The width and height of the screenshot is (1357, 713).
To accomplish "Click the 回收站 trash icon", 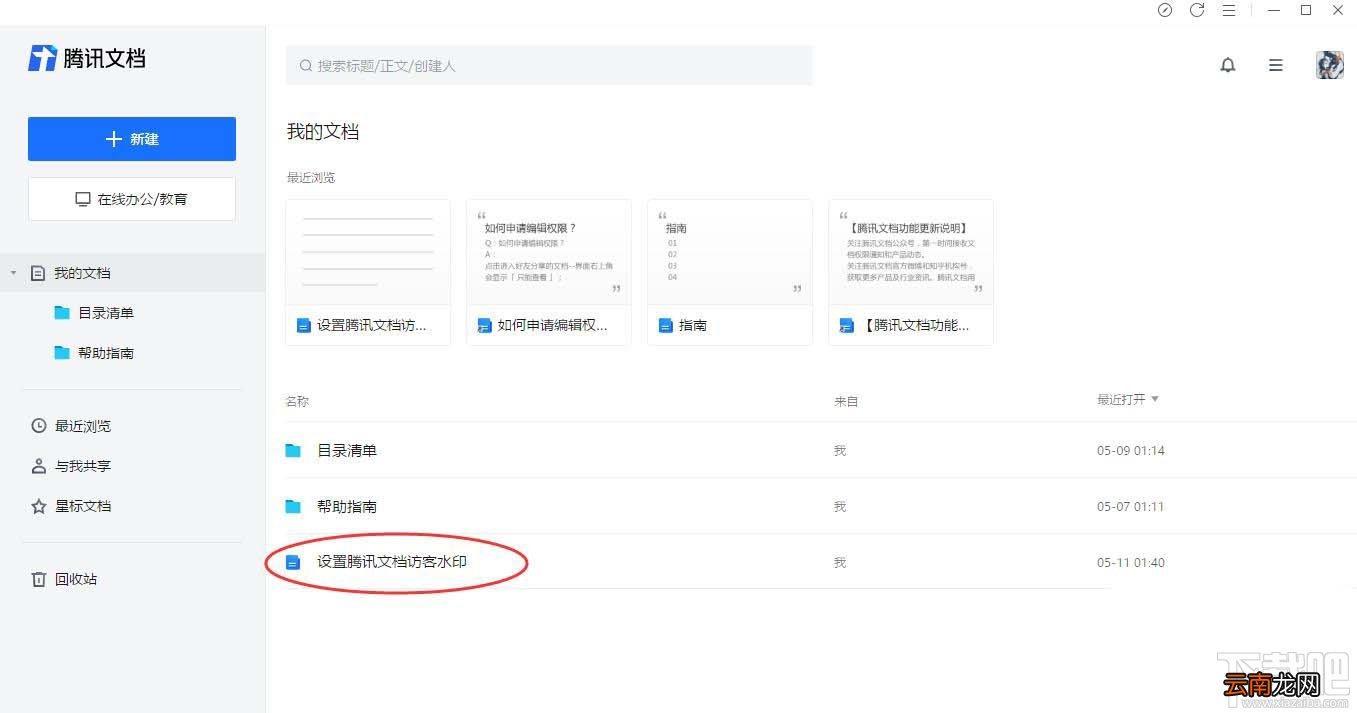I will coord(39,579).
